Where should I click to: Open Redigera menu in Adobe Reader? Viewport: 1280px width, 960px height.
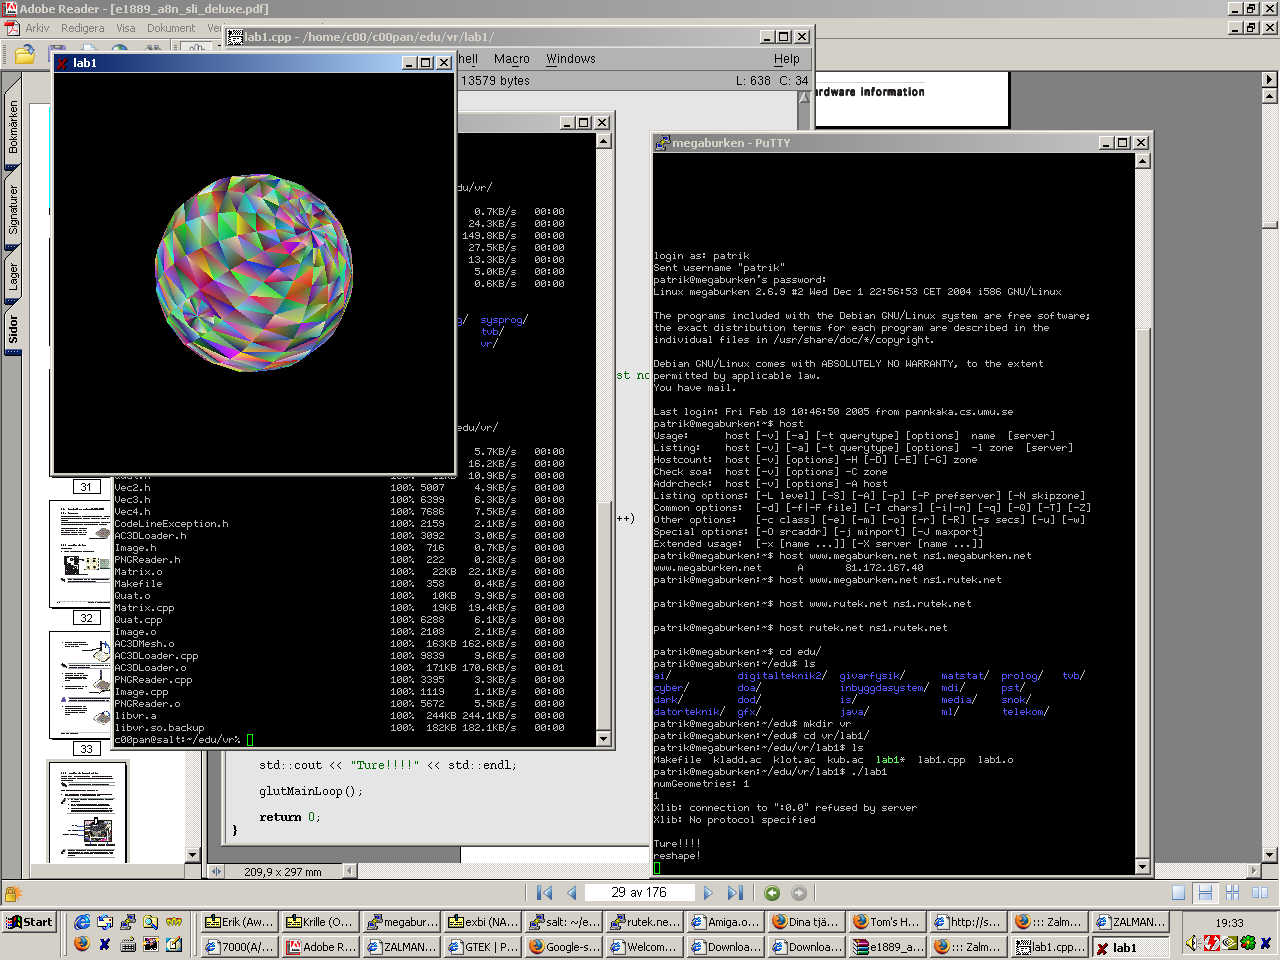pyautogui.click(x=82, y=28)
